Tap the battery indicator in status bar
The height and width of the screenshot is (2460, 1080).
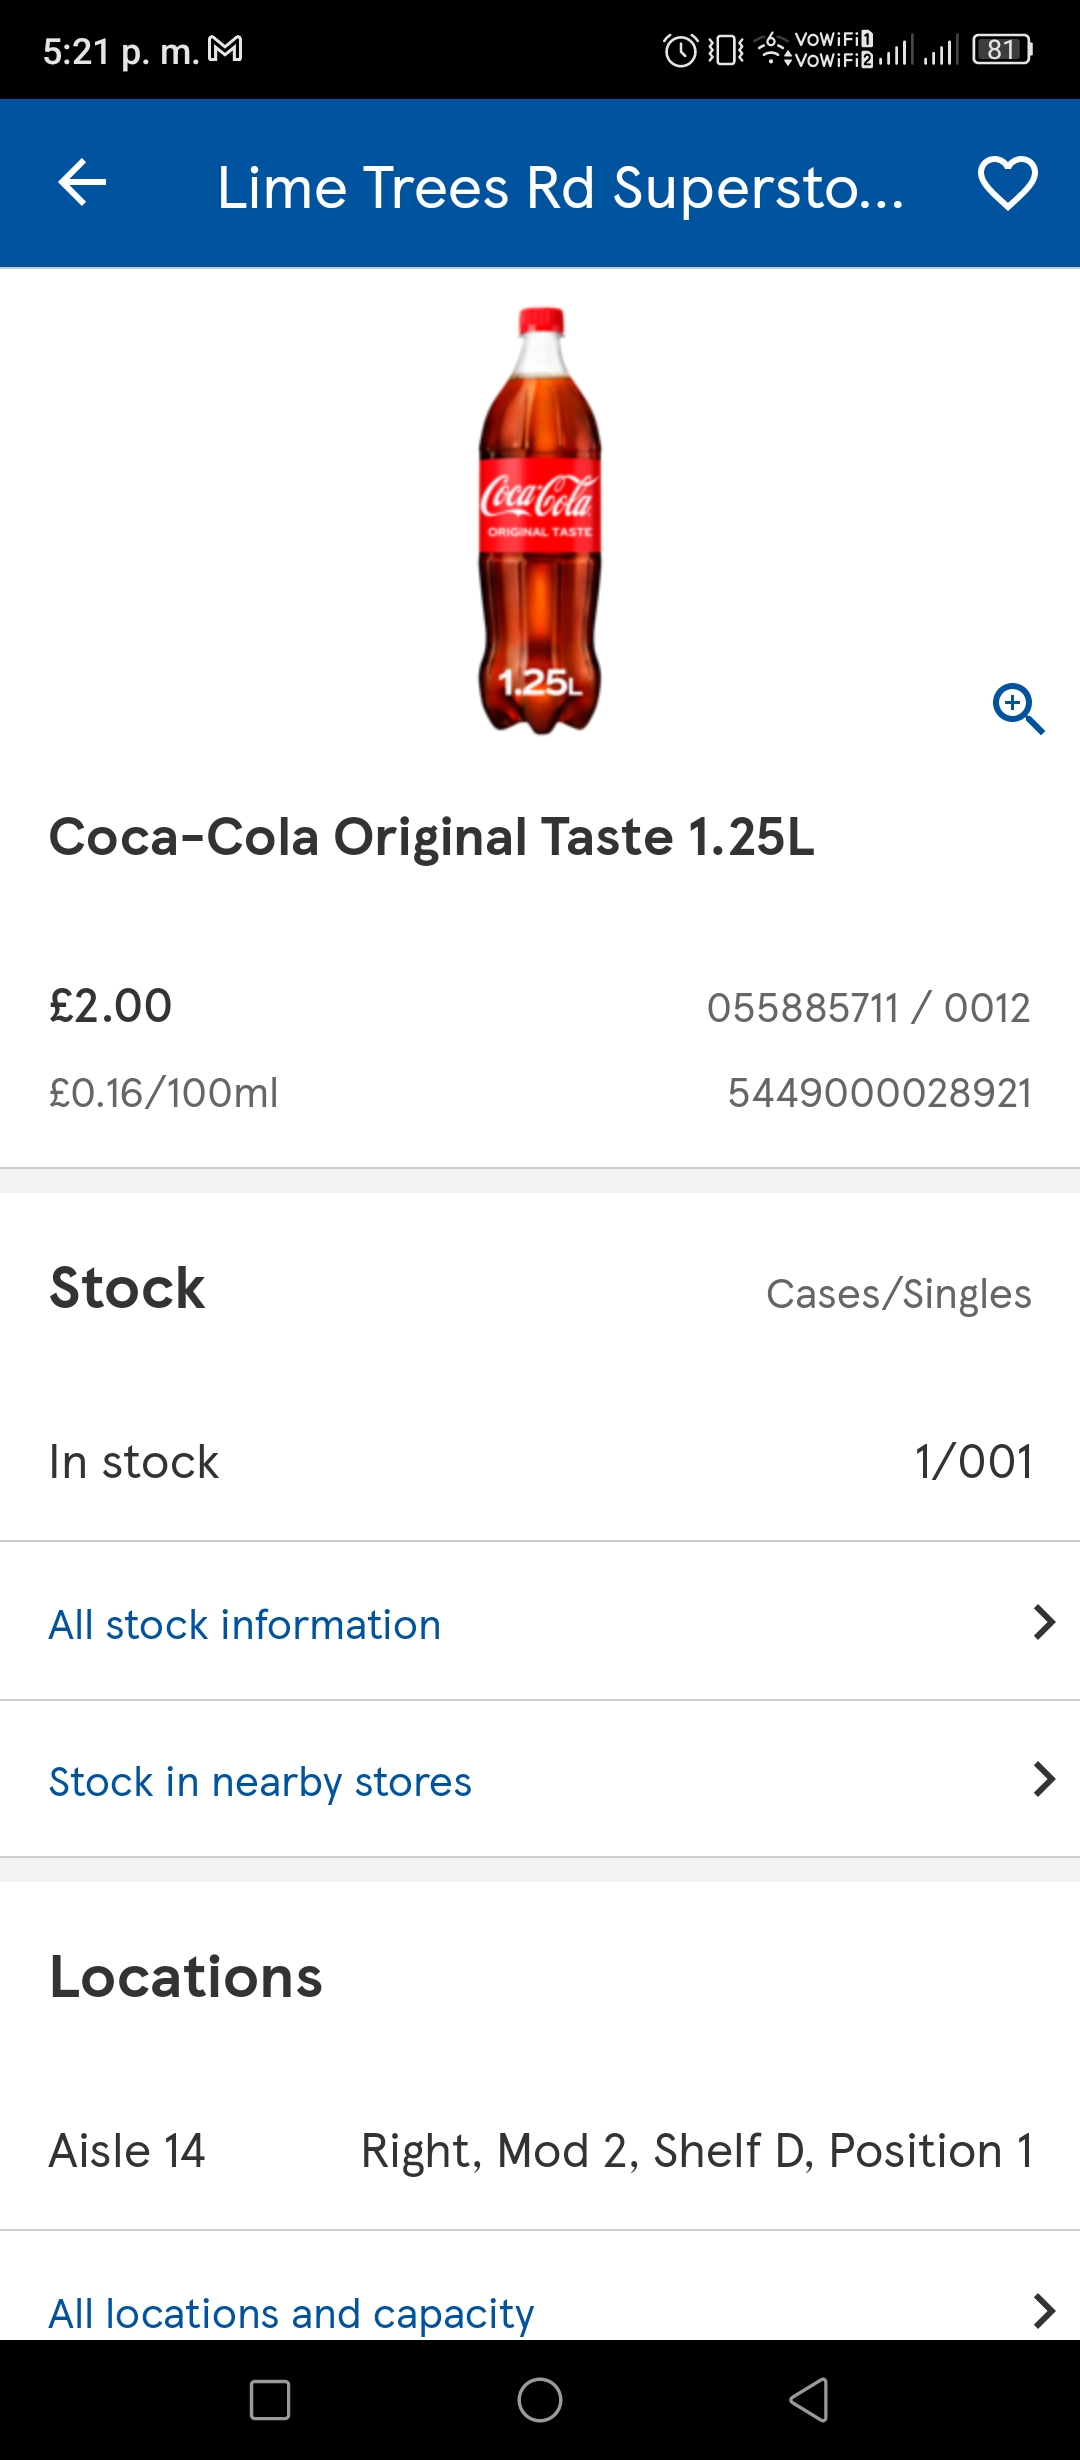[1003, 50]
